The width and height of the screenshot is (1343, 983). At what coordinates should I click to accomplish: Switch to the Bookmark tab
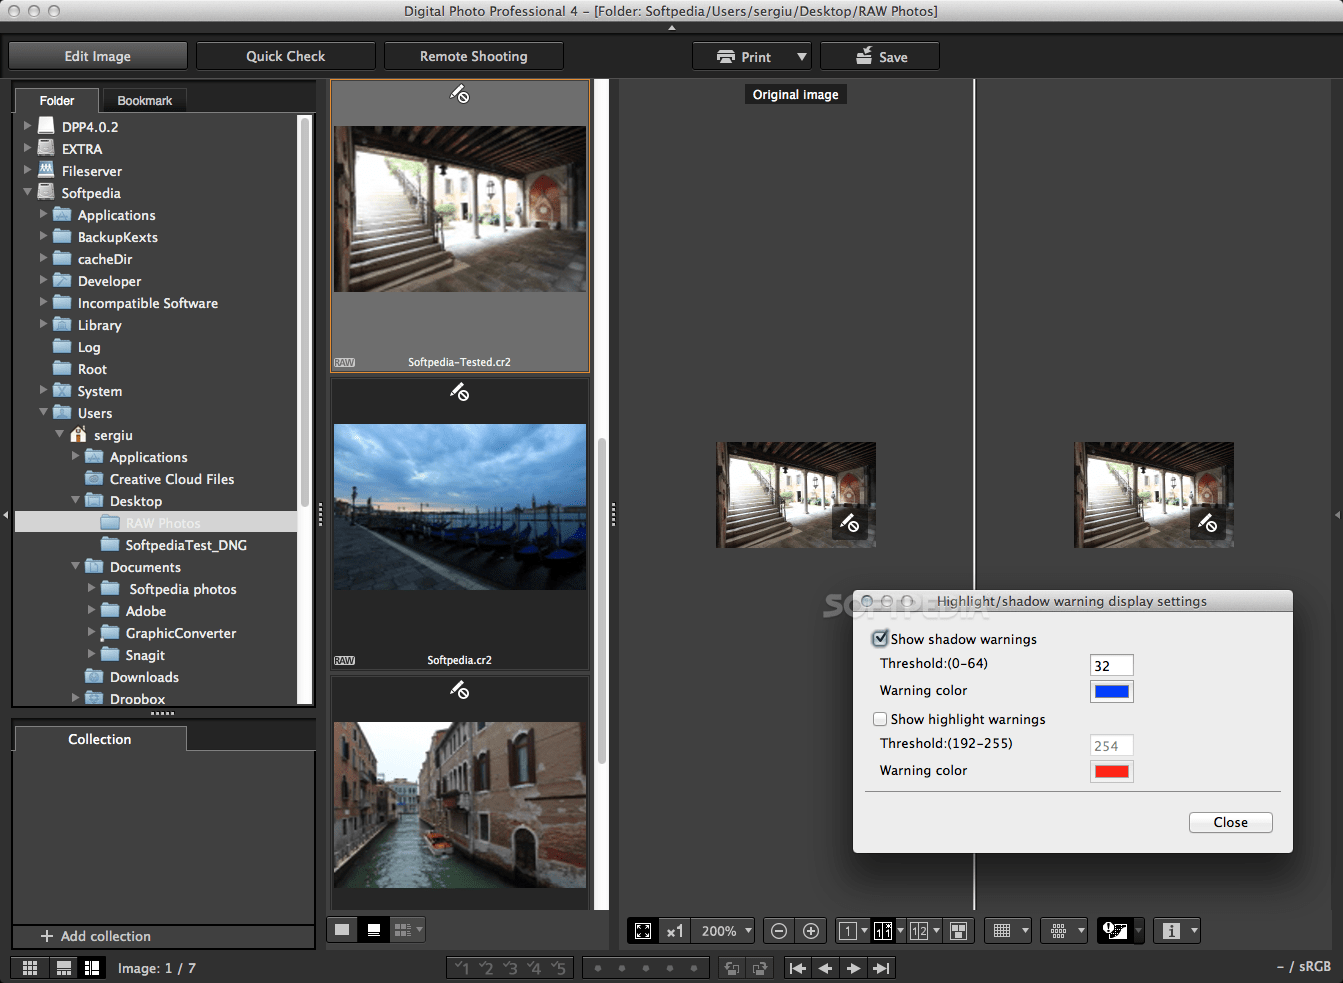click(145, 101)
